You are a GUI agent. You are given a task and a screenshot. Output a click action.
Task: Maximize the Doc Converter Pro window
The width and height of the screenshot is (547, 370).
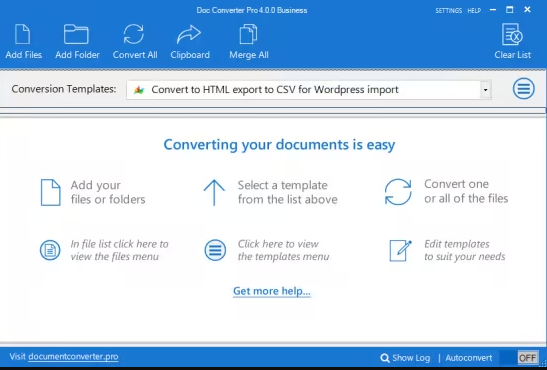pos(510,10)
